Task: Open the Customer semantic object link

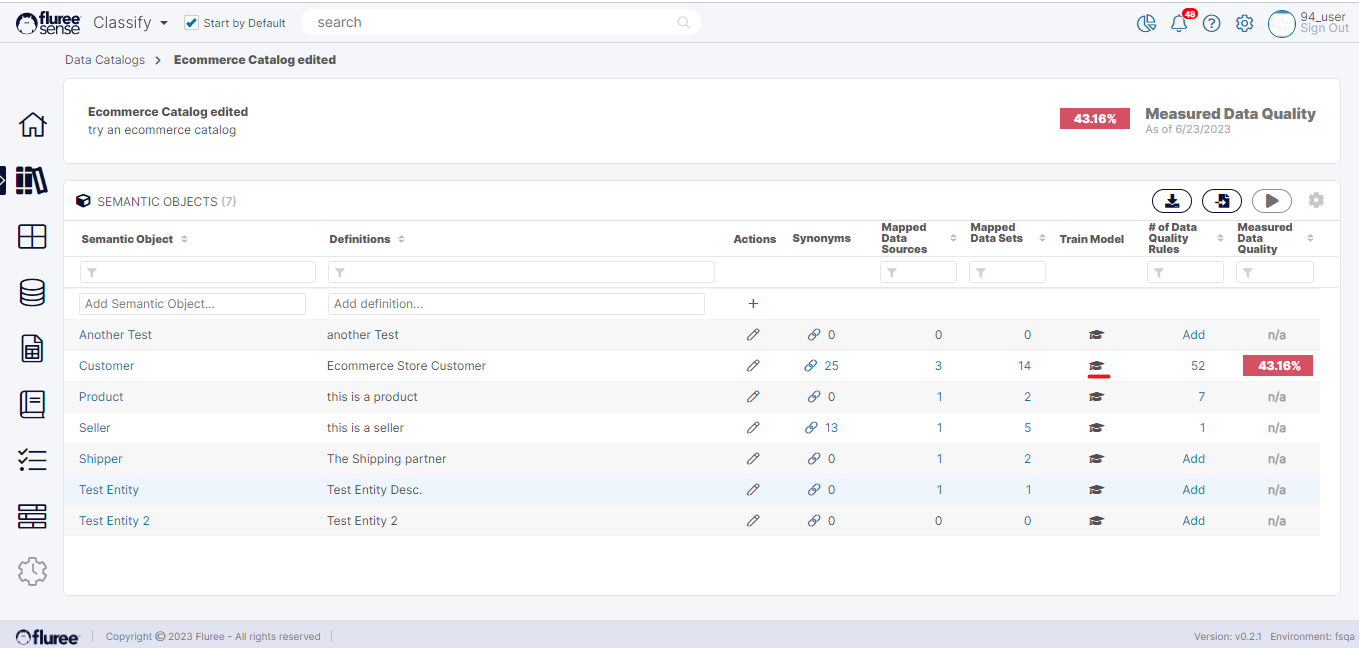Action: click(x=106, y=366)
